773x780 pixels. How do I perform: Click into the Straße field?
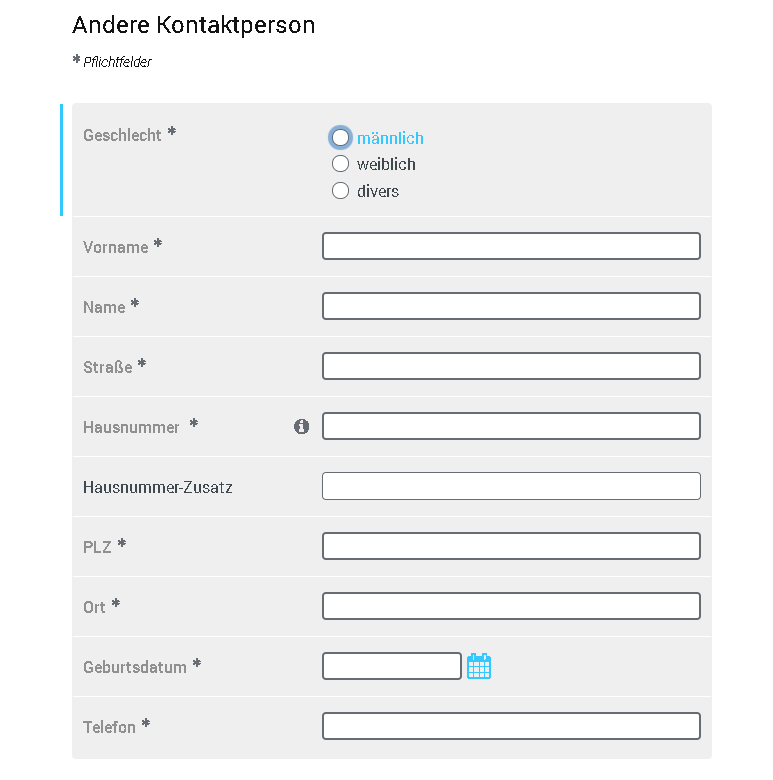point(511,366)
